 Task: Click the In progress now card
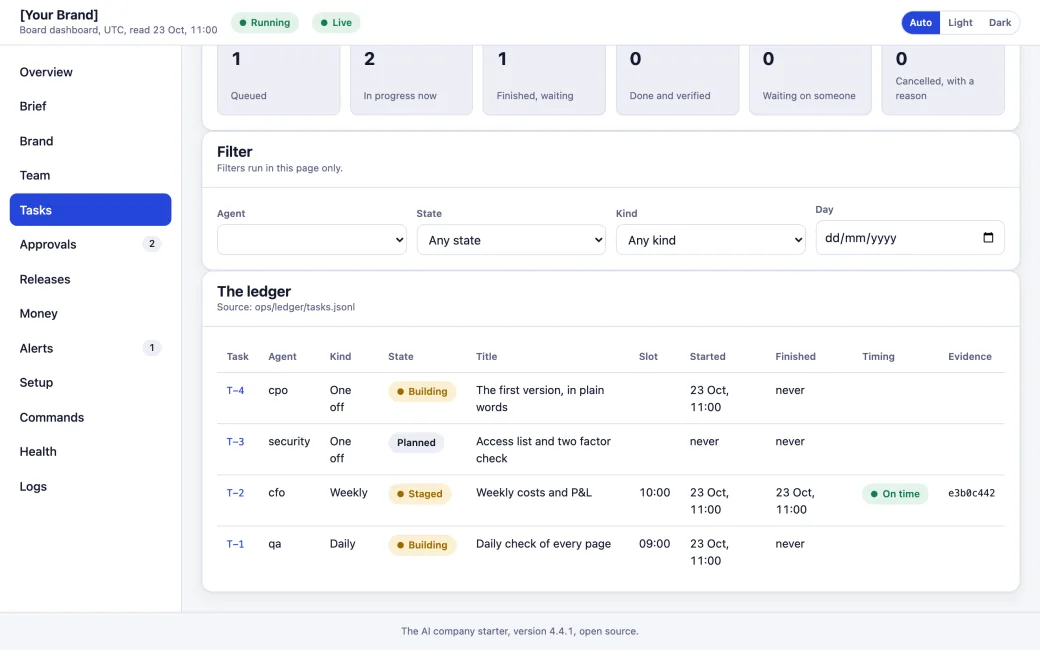click(x=411, y=78)
